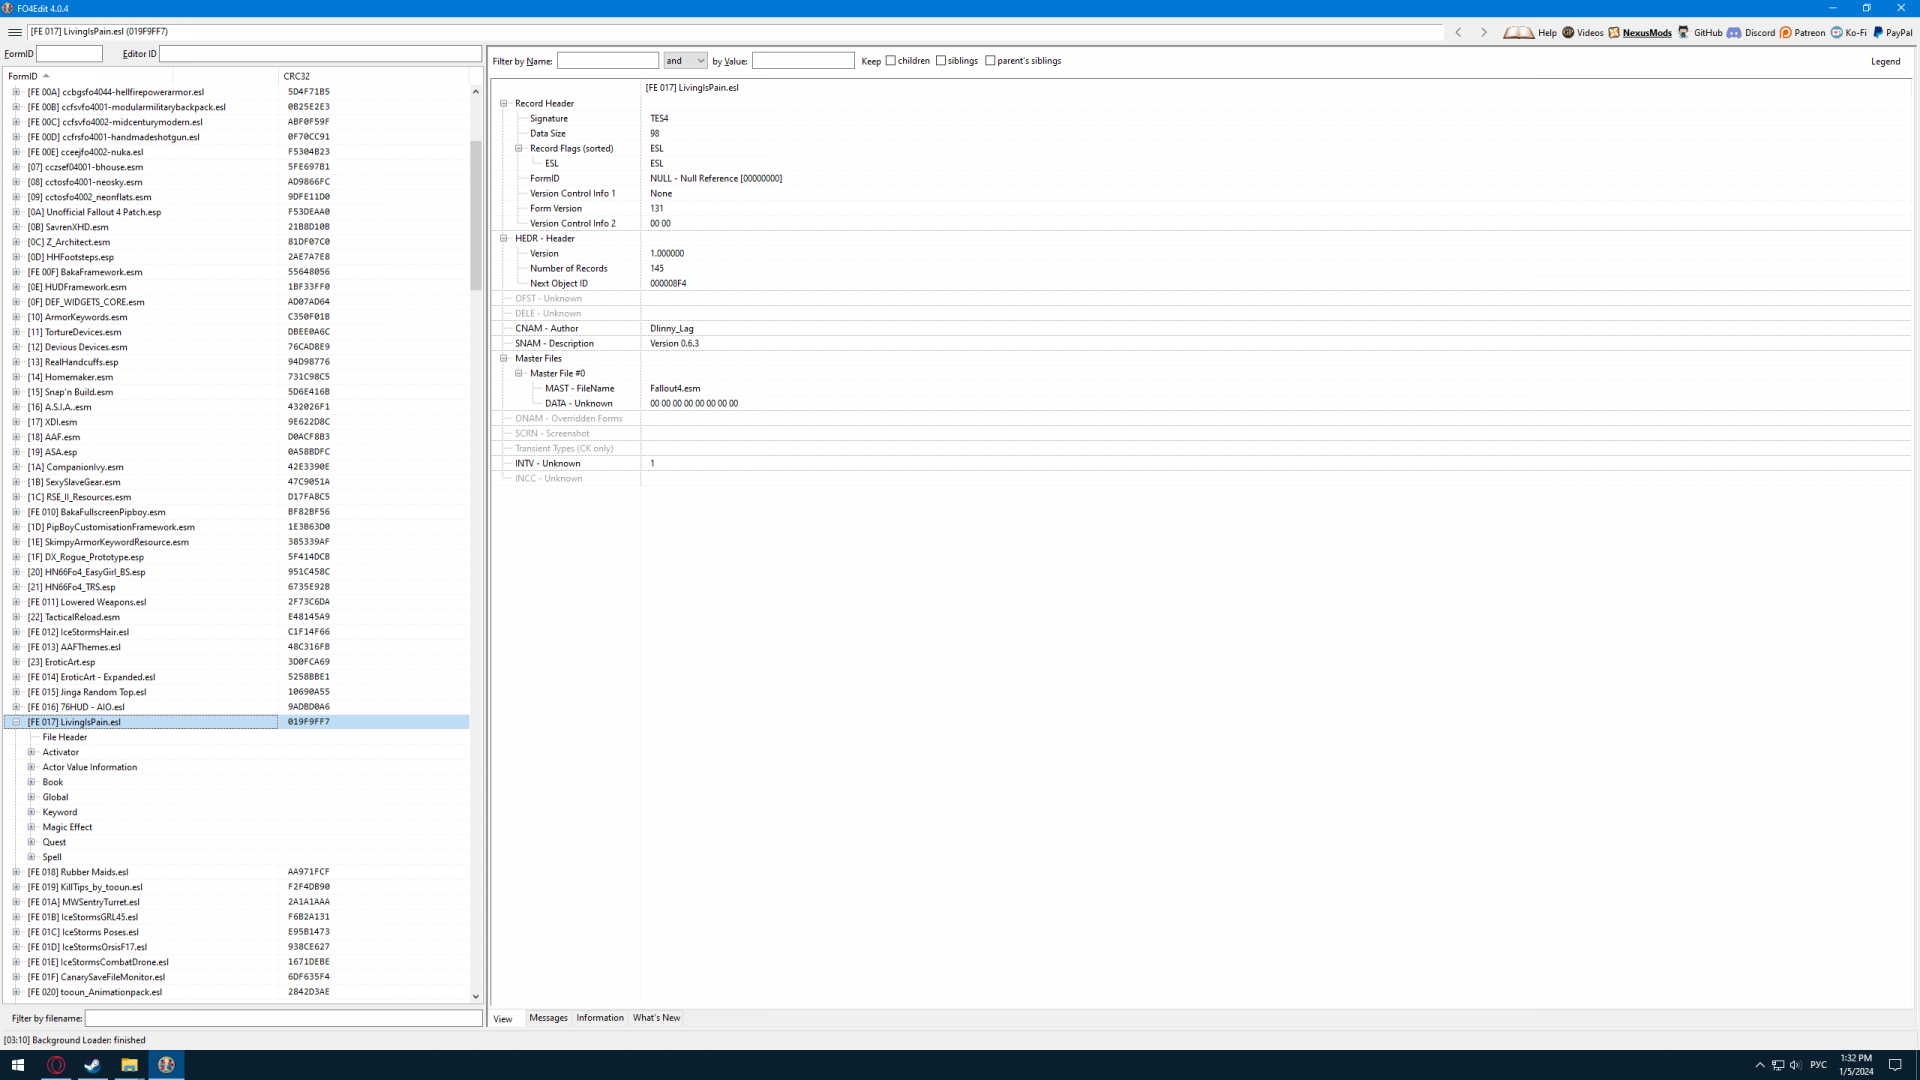
Task: Toggle the parent's siblings checkbox
Action: 990,61
